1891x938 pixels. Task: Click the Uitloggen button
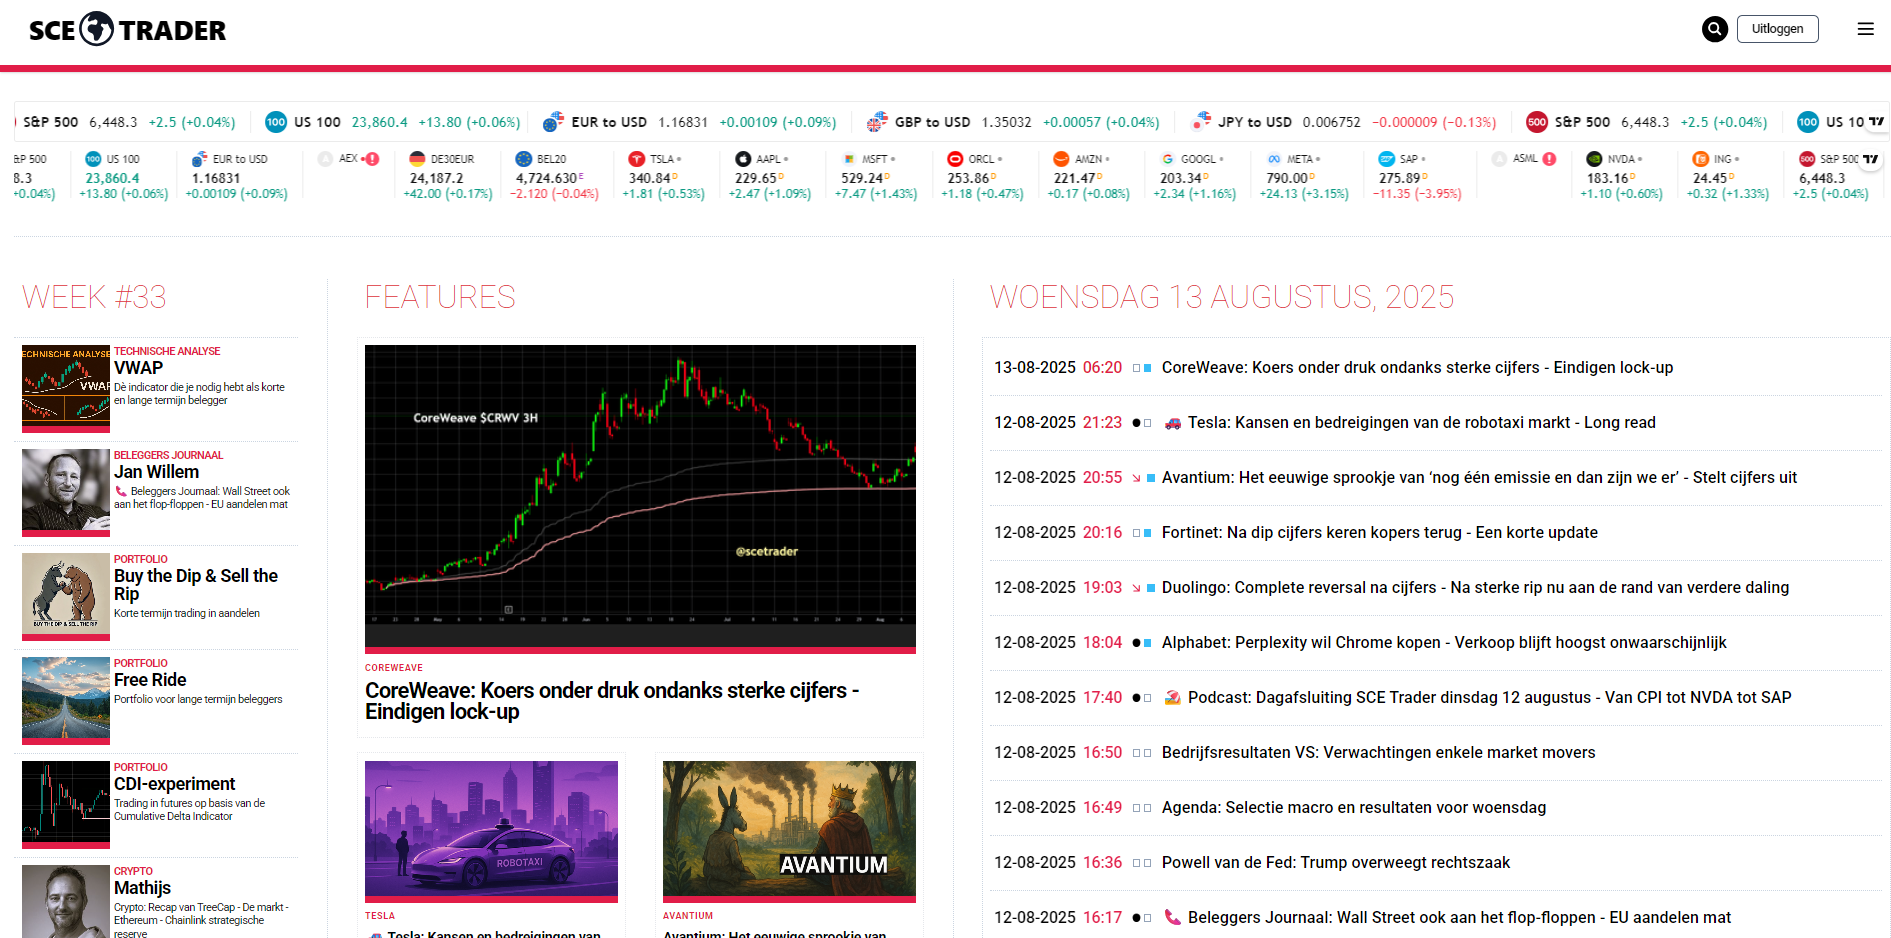coord(1777,29)
